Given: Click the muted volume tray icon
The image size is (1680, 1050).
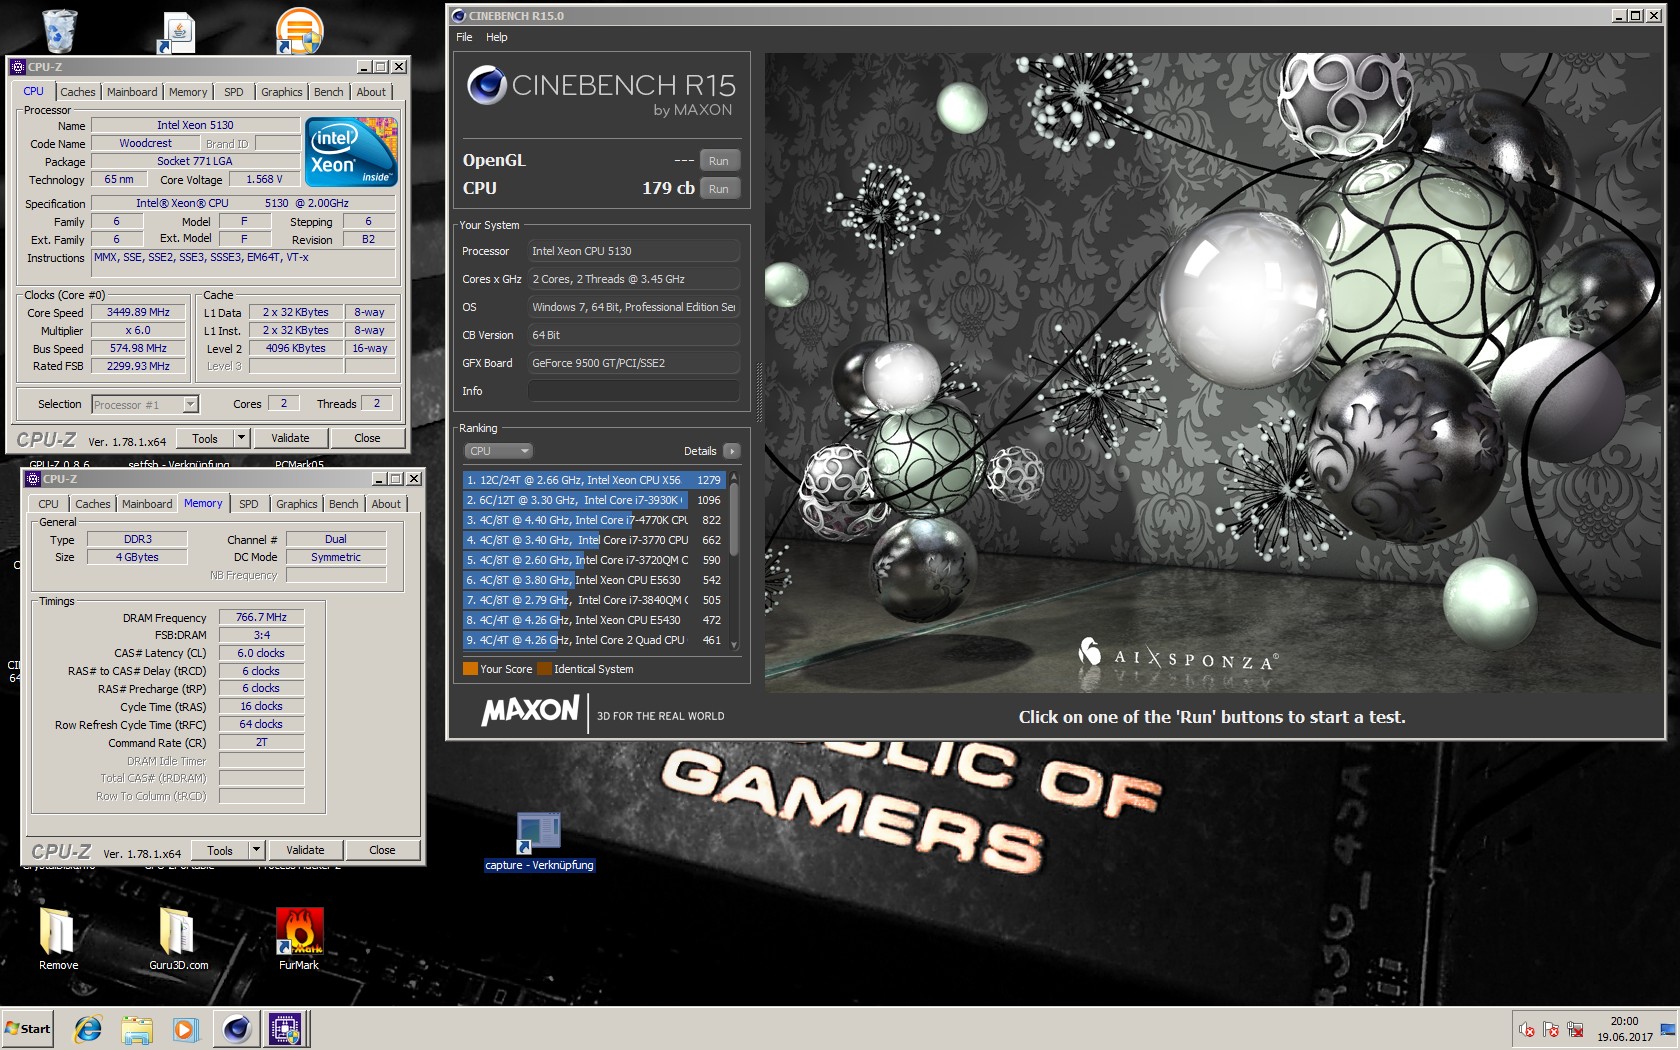Looking at the screenshot, I should (1527, 1029).
